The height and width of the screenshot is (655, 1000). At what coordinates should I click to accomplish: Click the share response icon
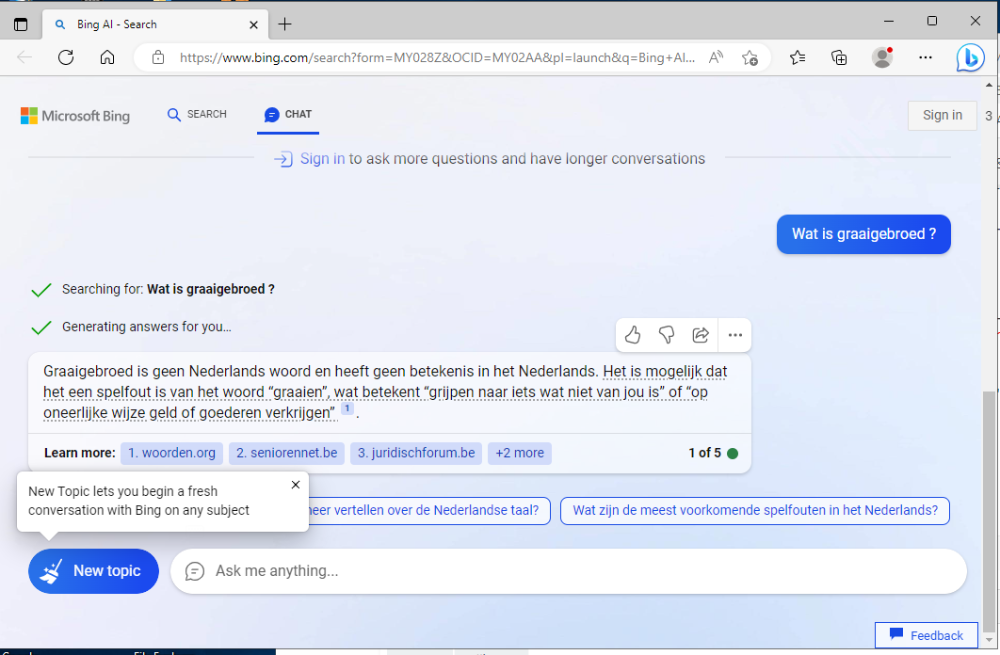coord(700,335)
